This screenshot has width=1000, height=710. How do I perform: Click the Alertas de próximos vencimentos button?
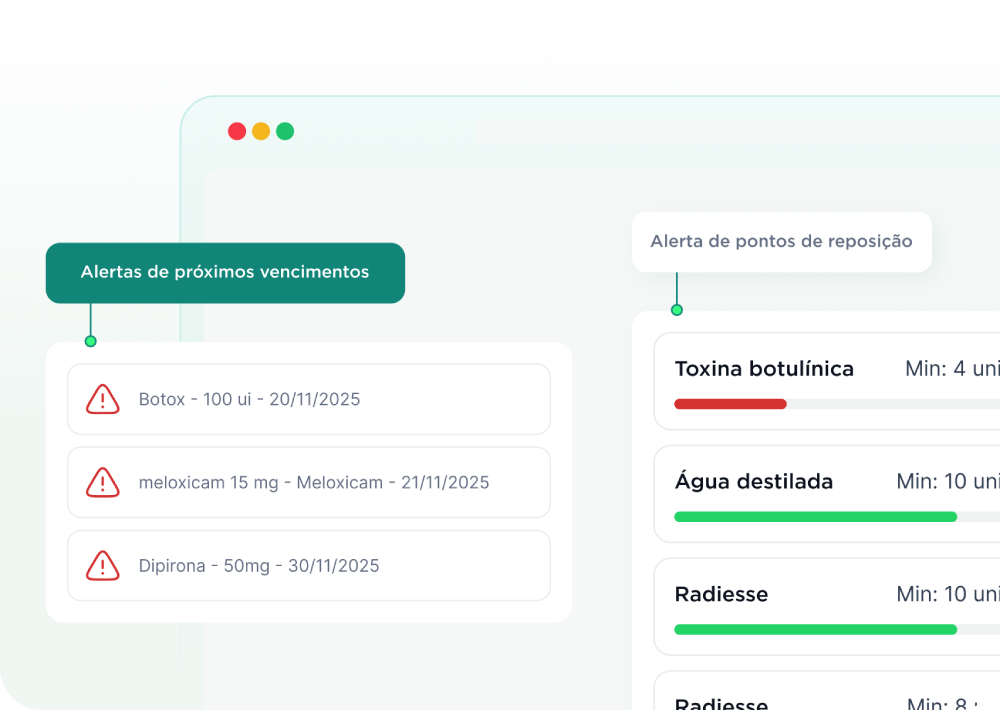click(x=225, y=272)
